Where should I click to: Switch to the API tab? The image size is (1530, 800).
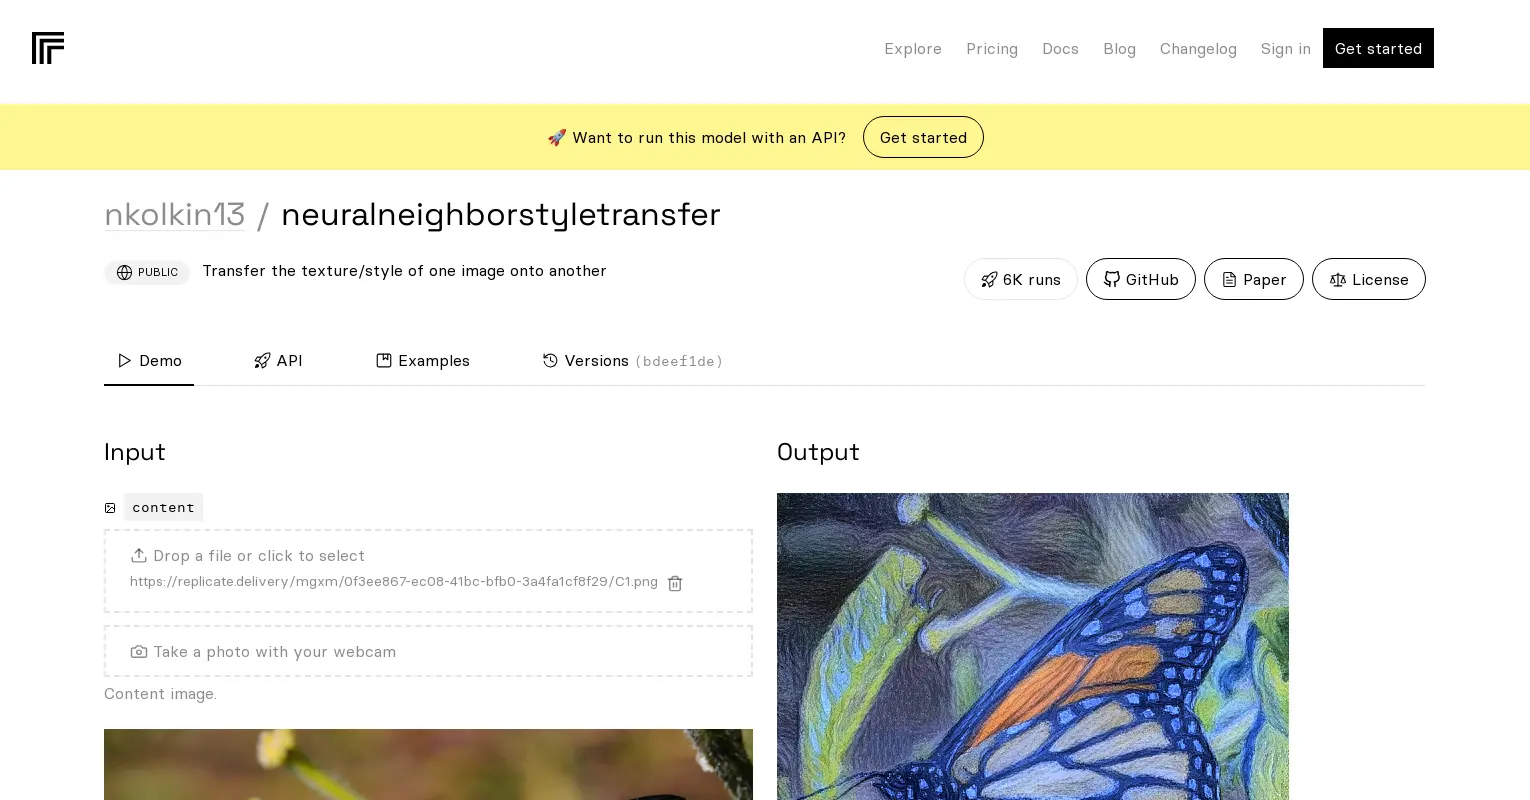278,361
